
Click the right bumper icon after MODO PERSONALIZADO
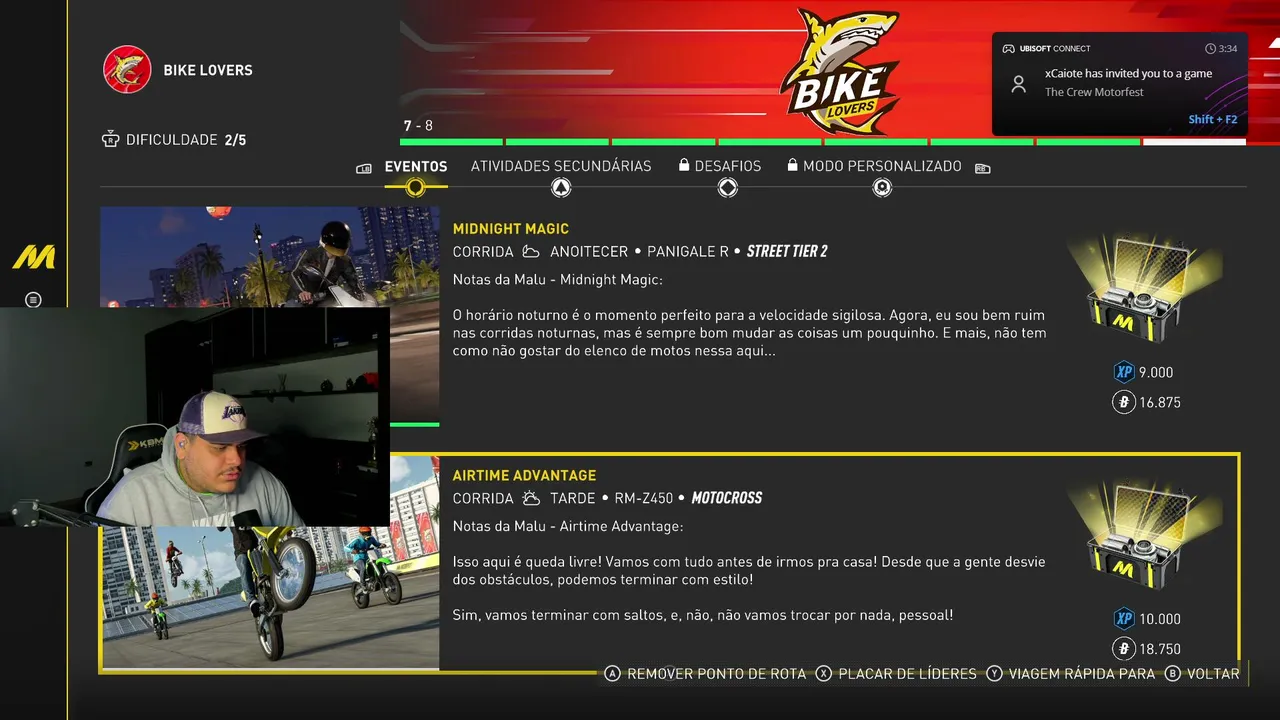point(982,168)
